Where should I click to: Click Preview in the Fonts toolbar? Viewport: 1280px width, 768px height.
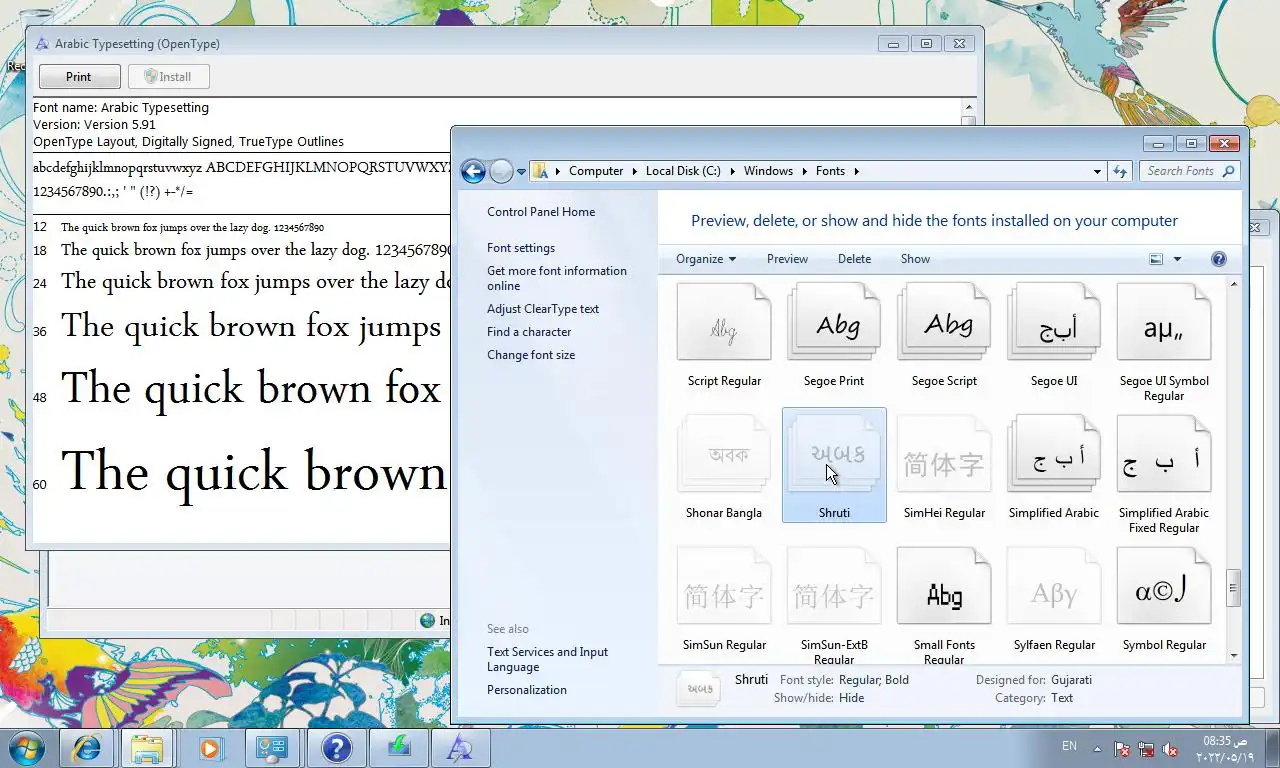(x=787, y=259)
